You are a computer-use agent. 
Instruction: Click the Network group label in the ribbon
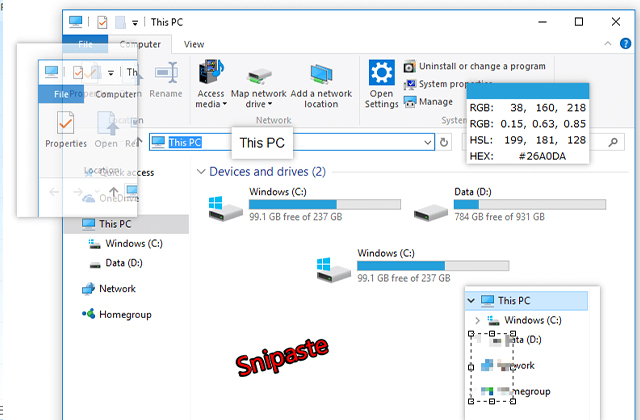click(273, 120)
